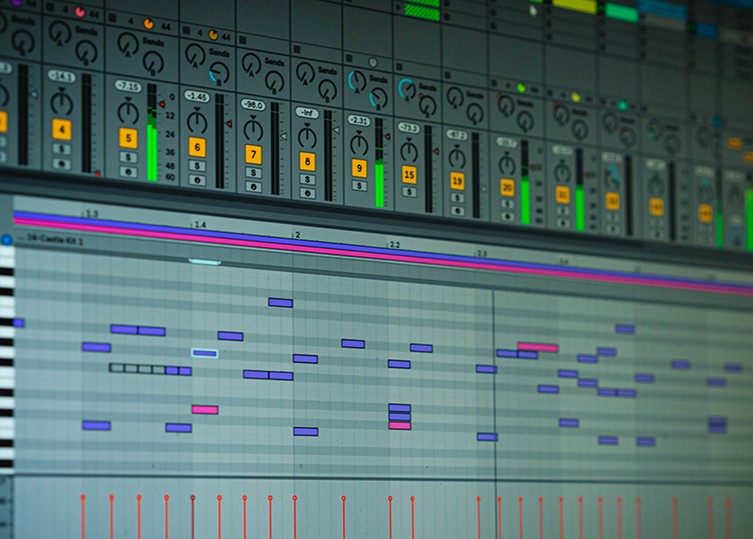Click track 9's volume field reading -2.31
The image size is (753, 539).
359,121
